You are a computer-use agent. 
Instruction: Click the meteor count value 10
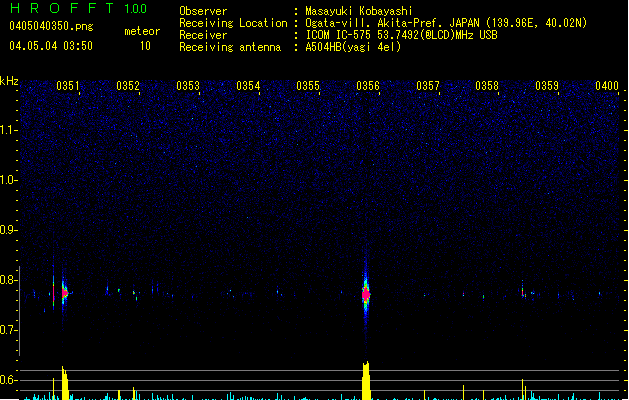pos(146,46)
